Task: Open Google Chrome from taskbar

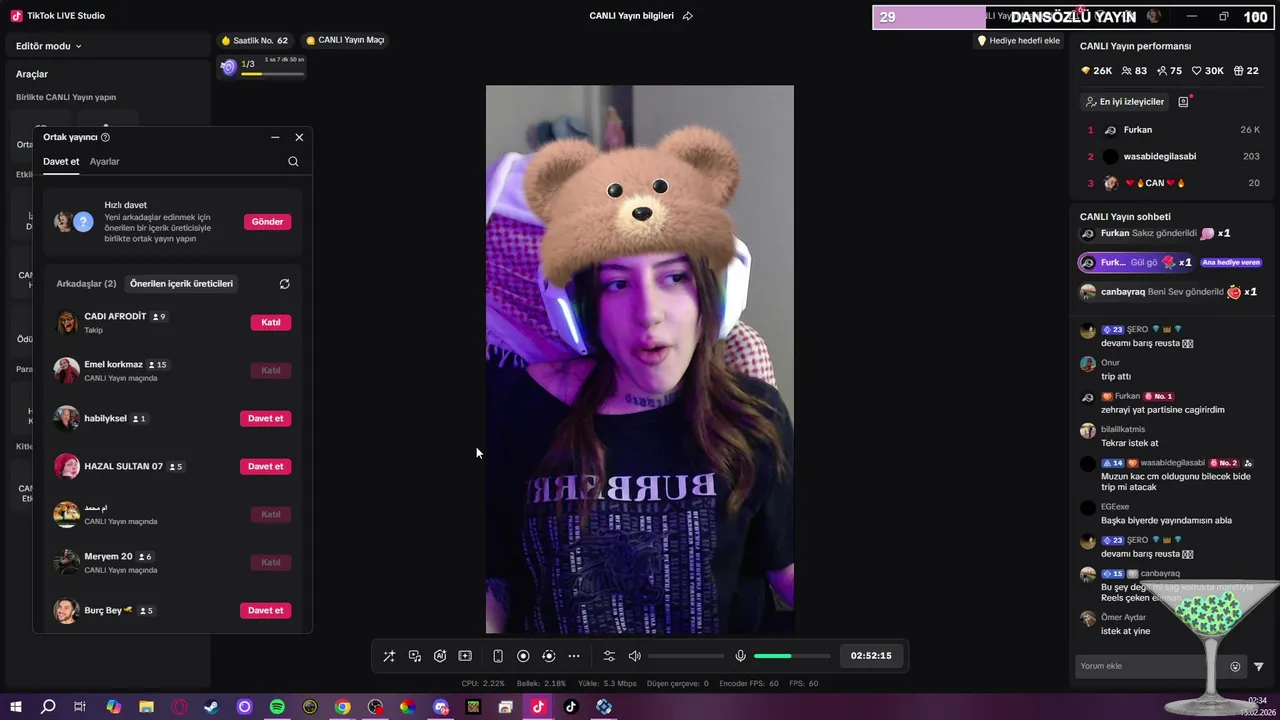Action: 343,707
